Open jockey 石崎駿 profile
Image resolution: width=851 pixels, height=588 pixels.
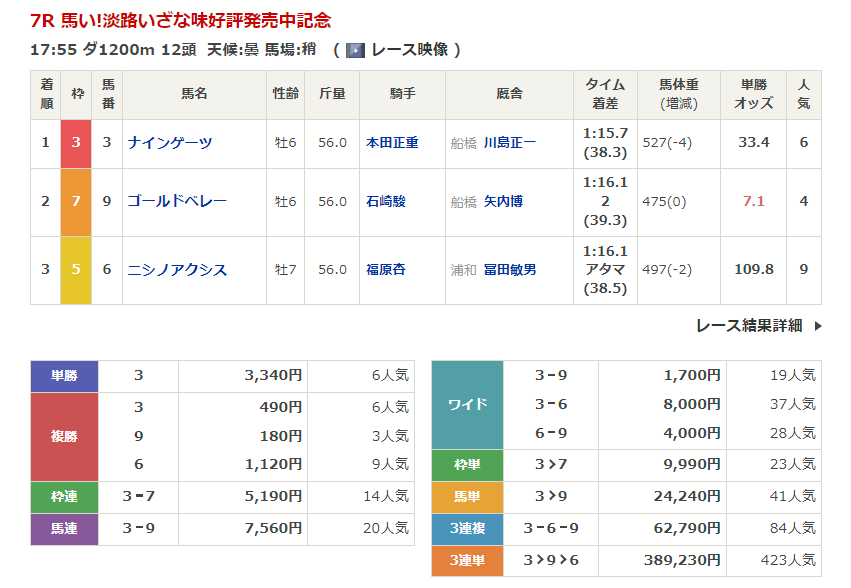pos(385,201)
